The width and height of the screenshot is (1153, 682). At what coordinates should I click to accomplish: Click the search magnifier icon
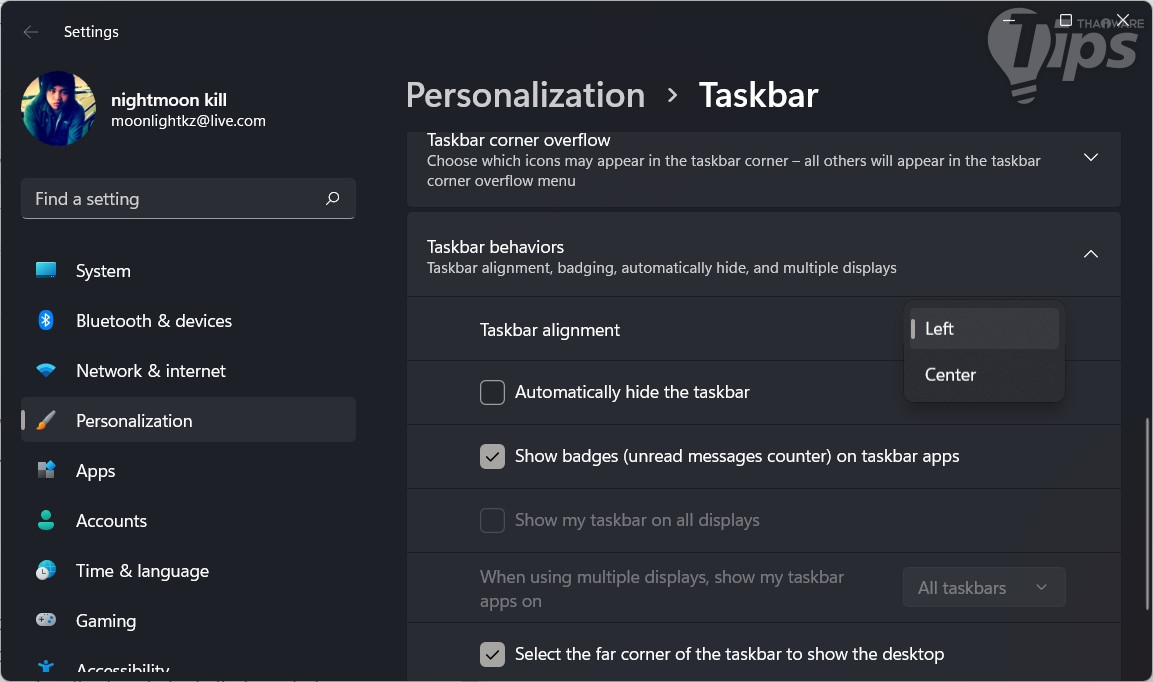pos(333,199)
